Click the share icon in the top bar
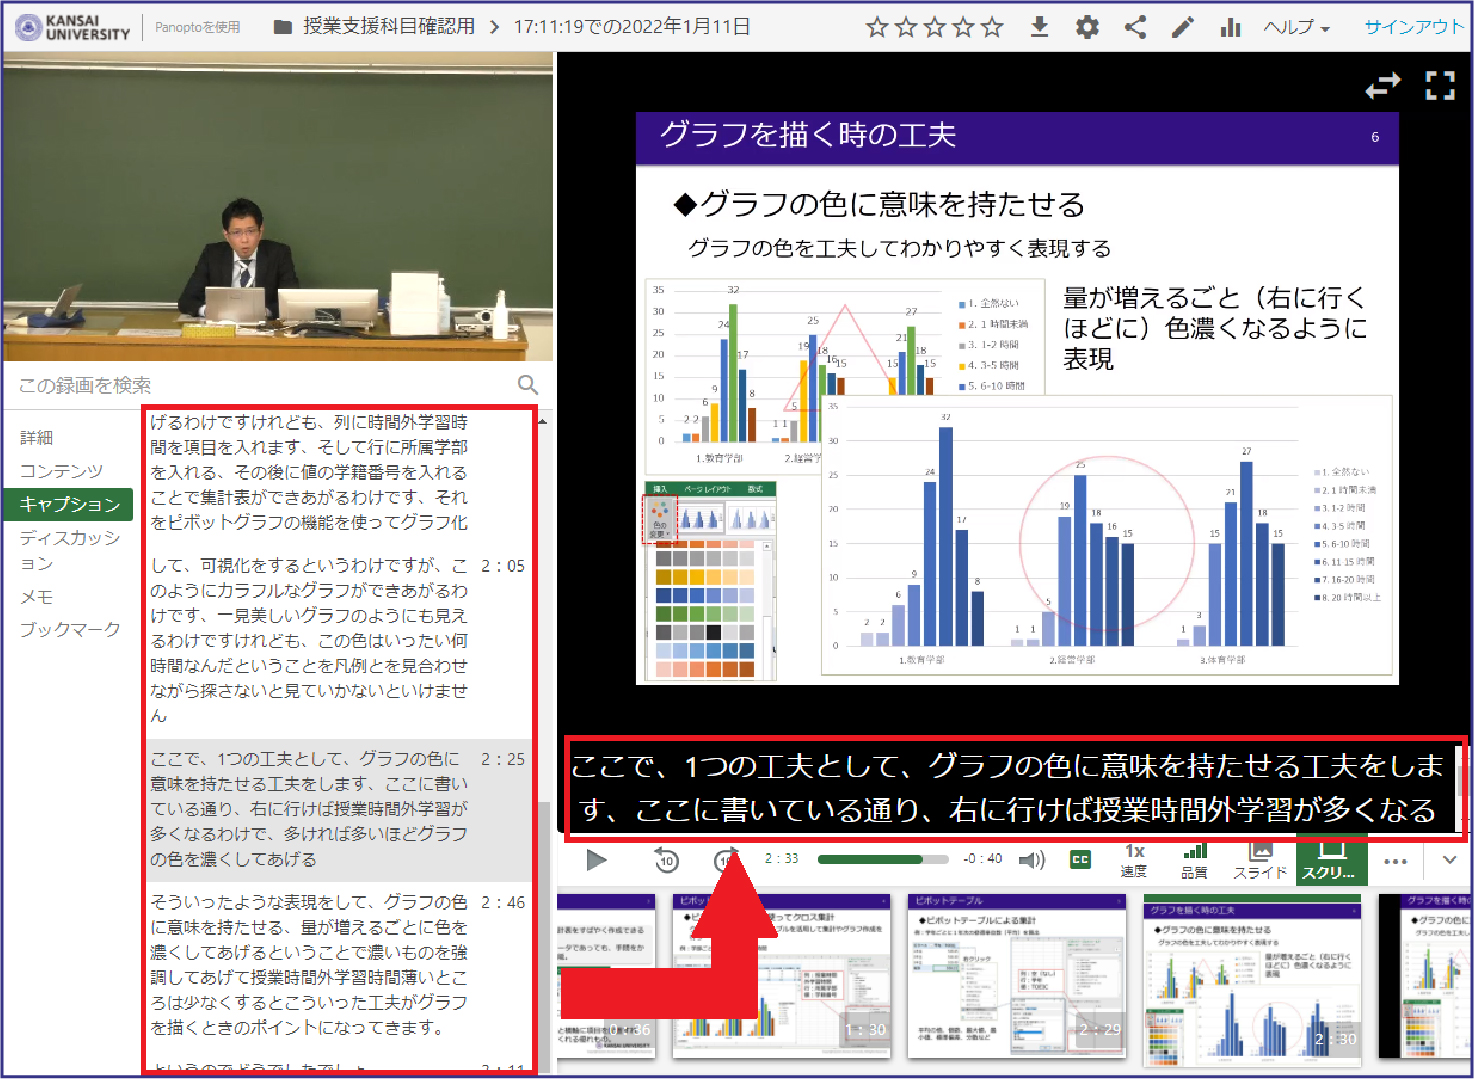 pyautogui.click(x=1135, y=27)
